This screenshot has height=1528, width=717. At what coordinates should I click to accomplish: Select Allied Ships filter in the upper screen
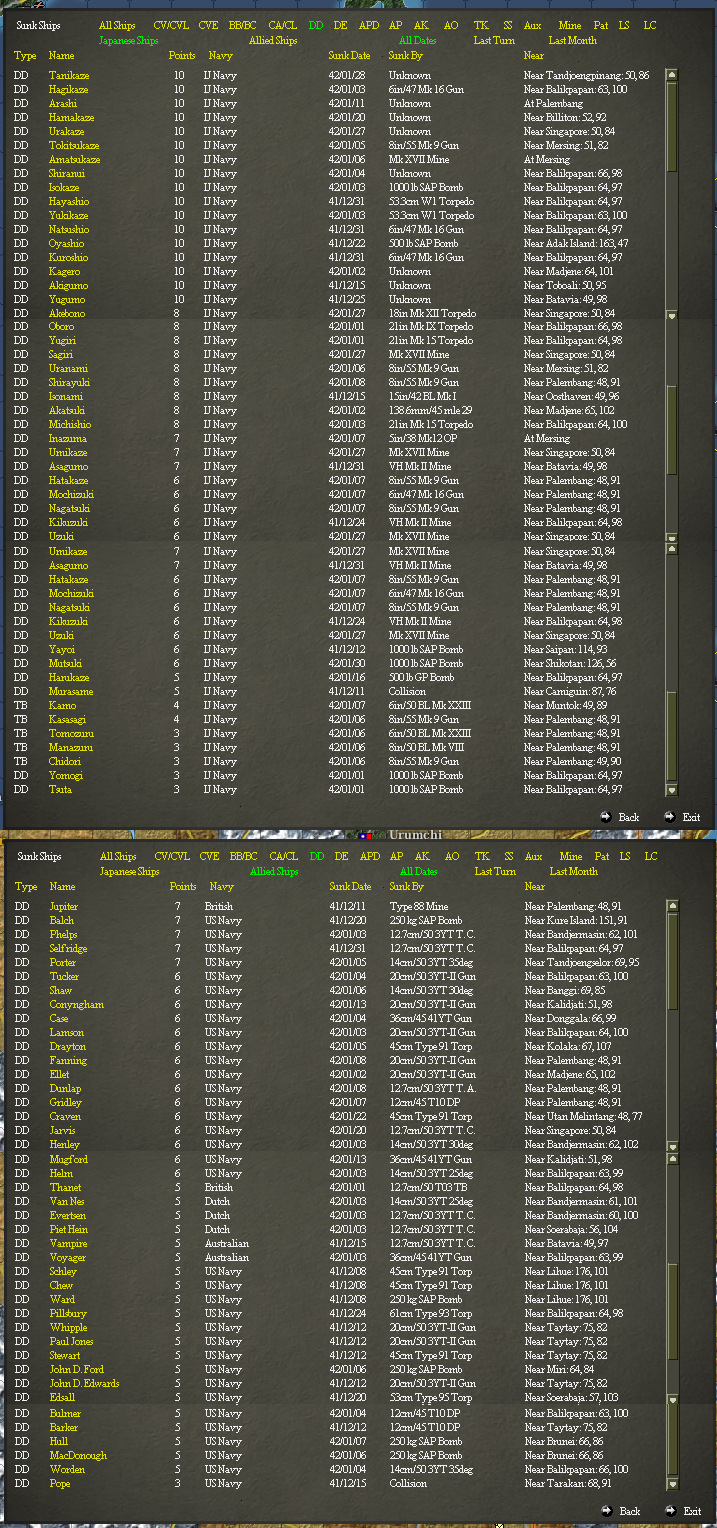(x=273, y=41)
